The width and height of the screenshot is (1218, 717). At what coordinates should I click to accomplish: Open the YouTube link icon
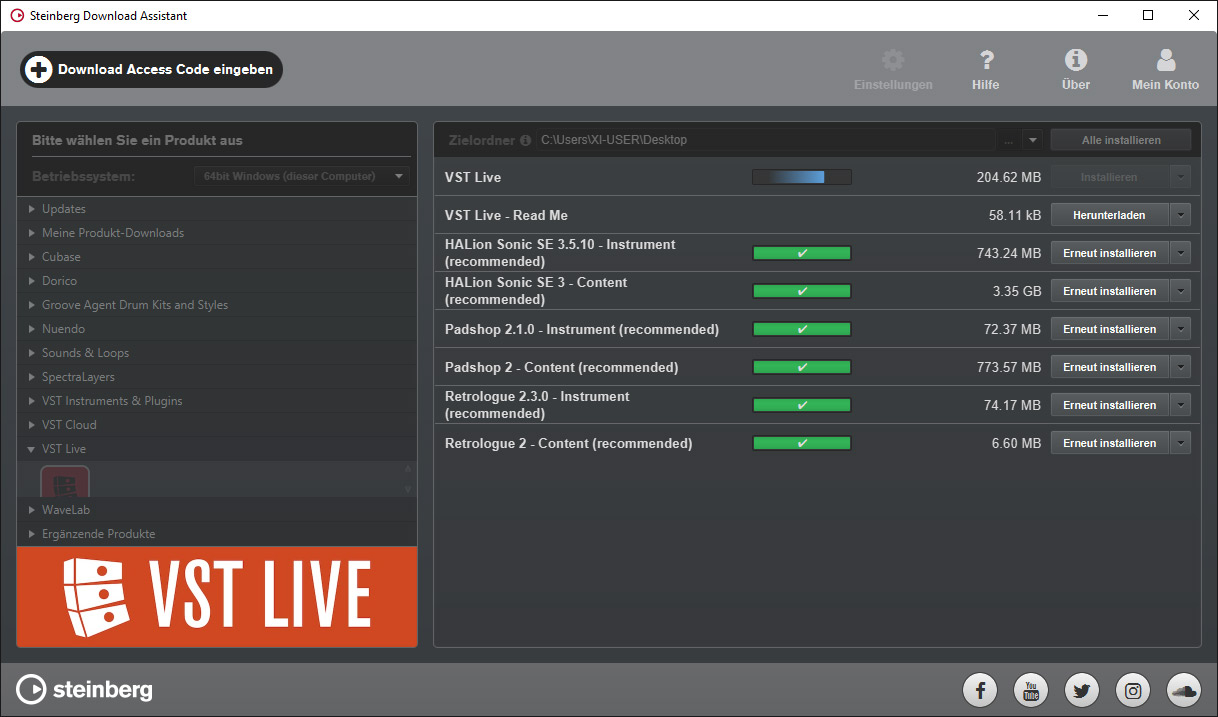point(1031,690)
